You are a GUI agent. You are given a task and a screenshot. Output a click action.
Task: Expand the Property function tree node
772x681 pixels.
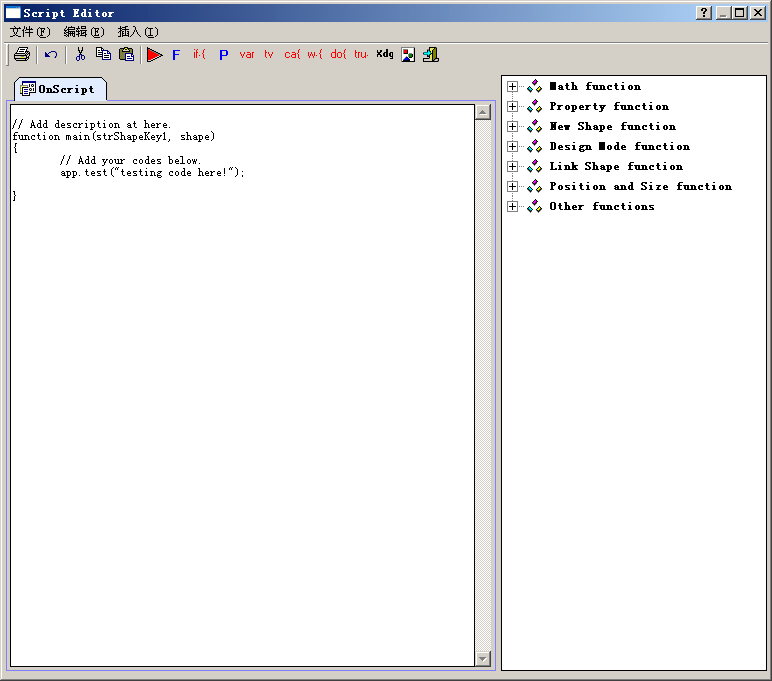[512, 106]
